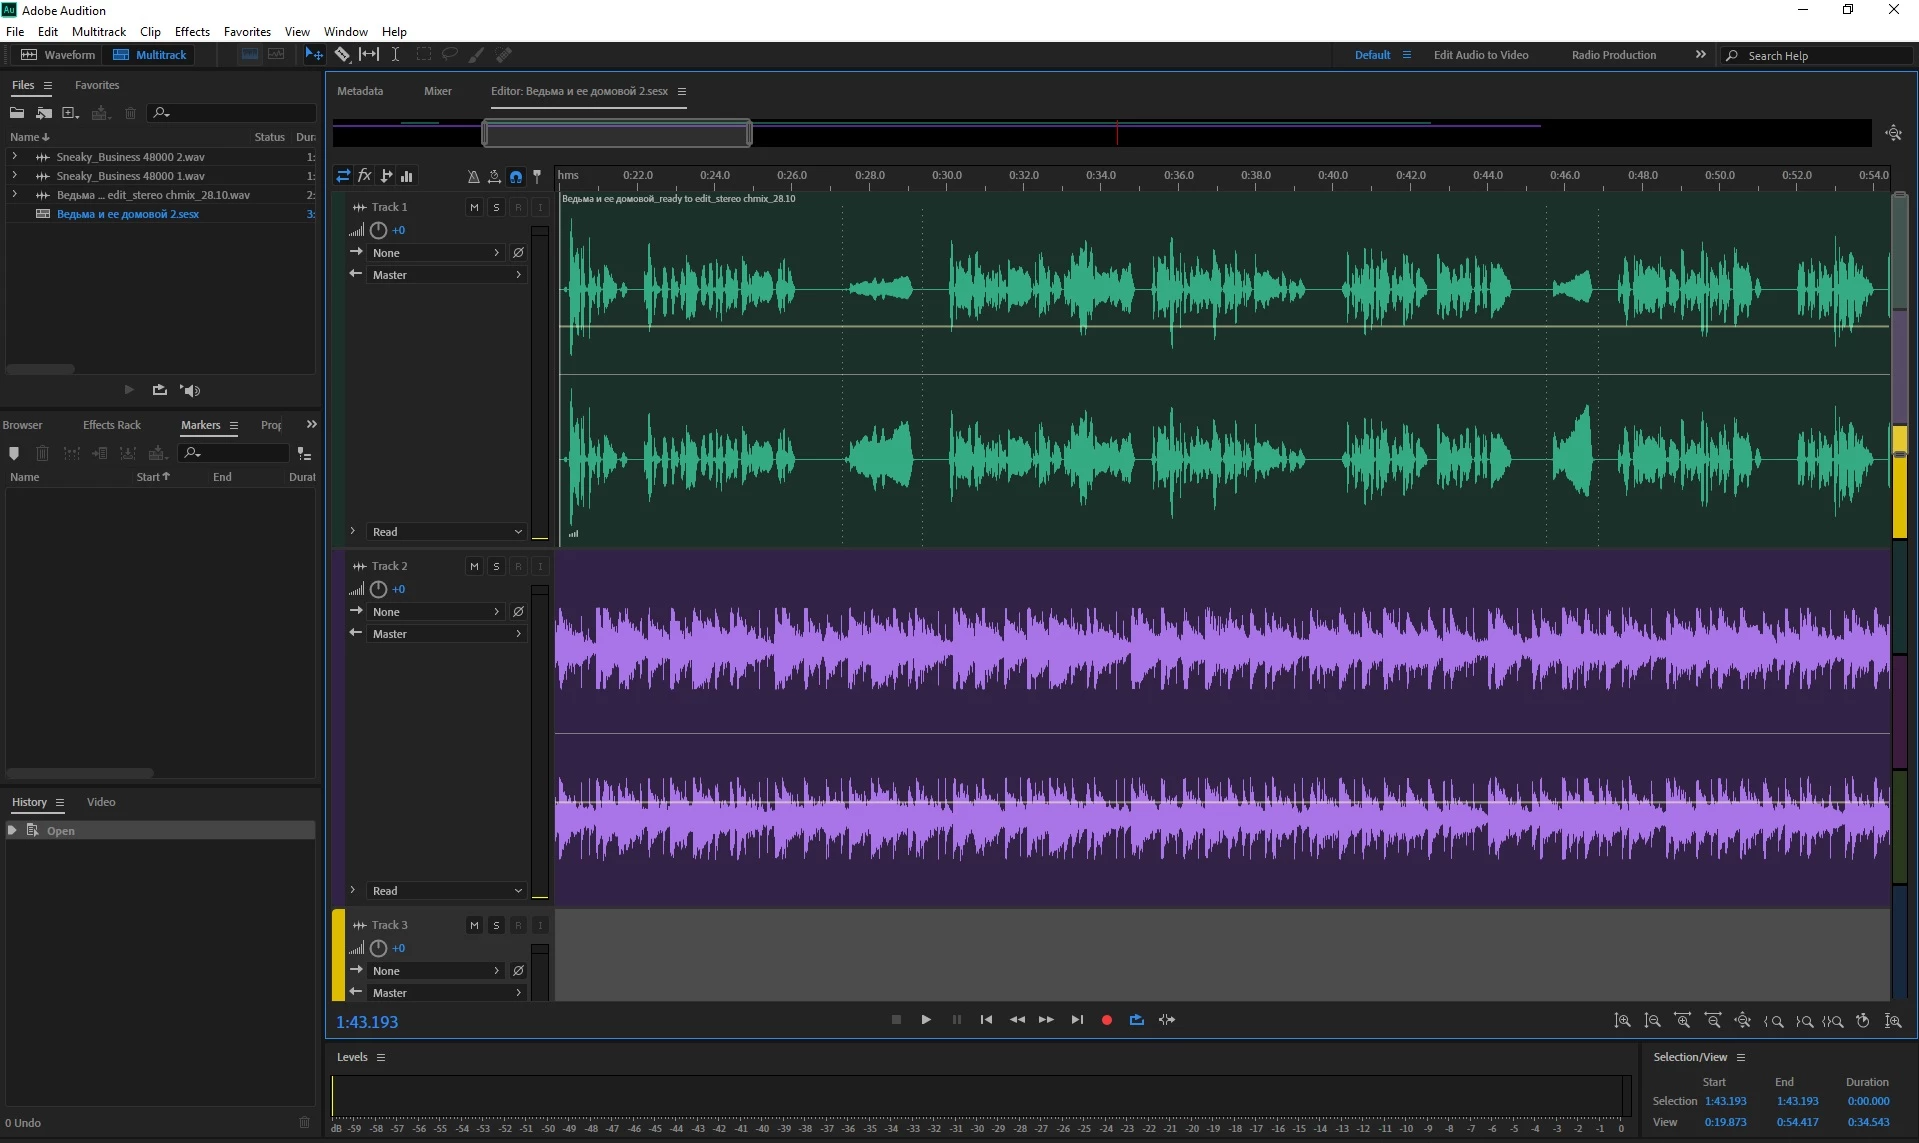Switch to the Waveform editor view
Image resolution: width=1919 pixels, height=1143 pixels.
tap(58, 55)
